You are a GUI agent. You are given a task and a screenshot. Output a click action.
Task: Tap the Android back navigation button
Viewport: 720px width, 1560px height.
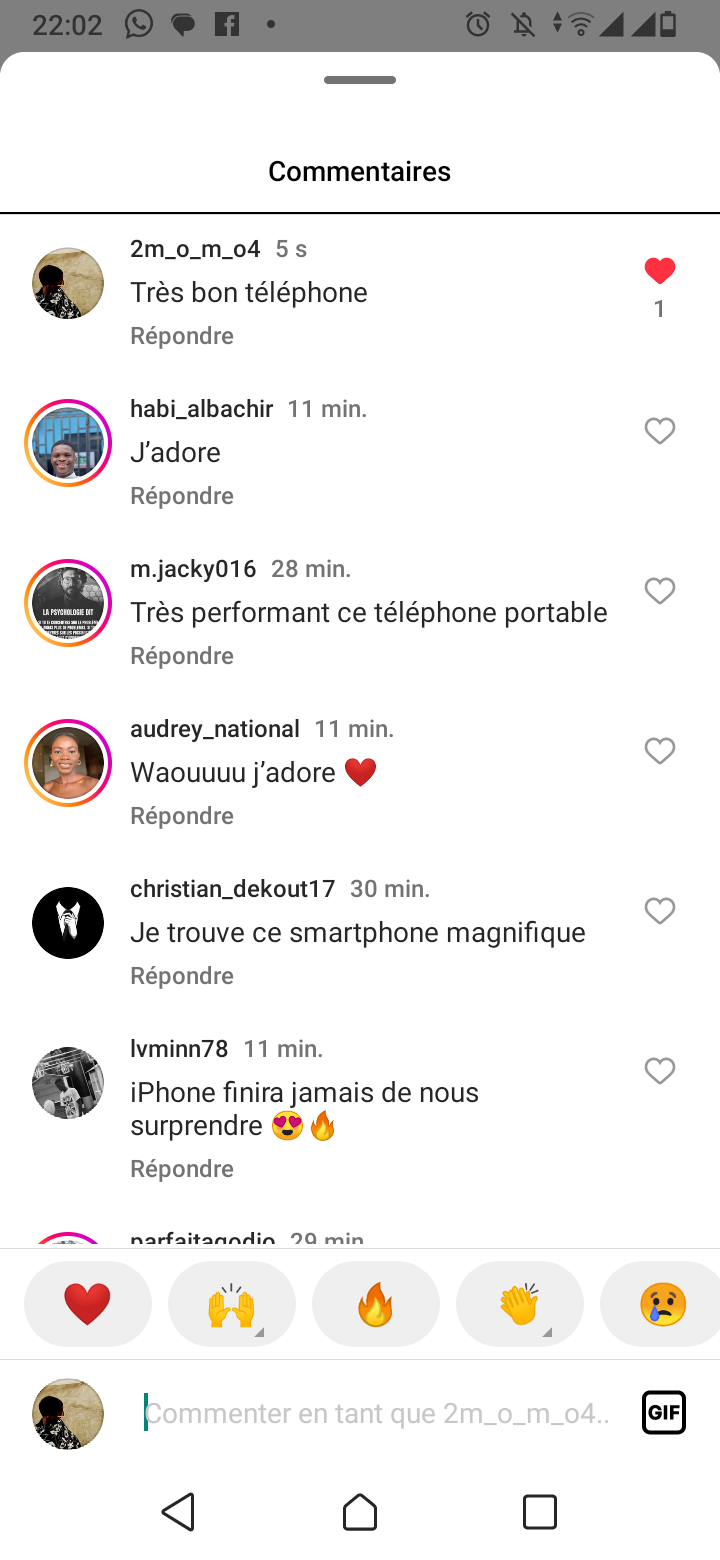click(x=179, y=1511)
